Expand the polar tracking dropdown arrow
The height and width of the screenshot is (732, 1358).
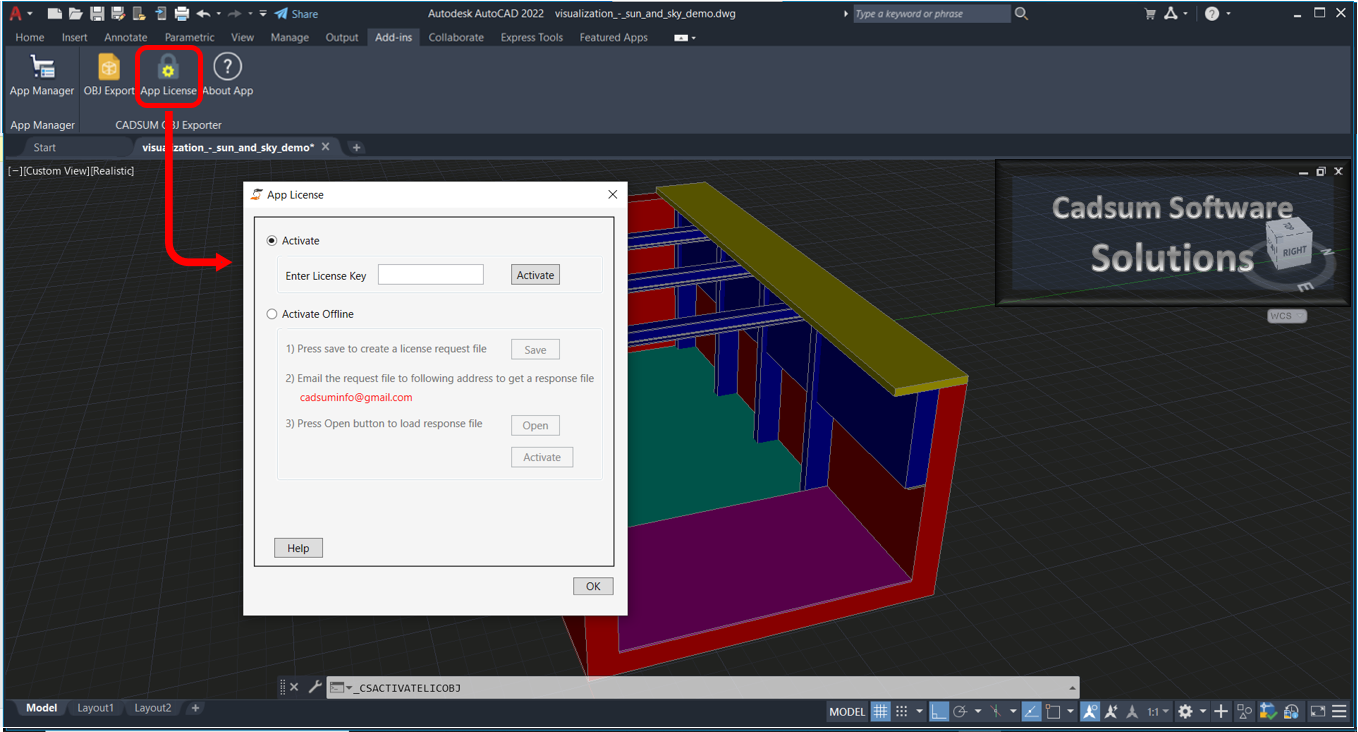[978, 710]
